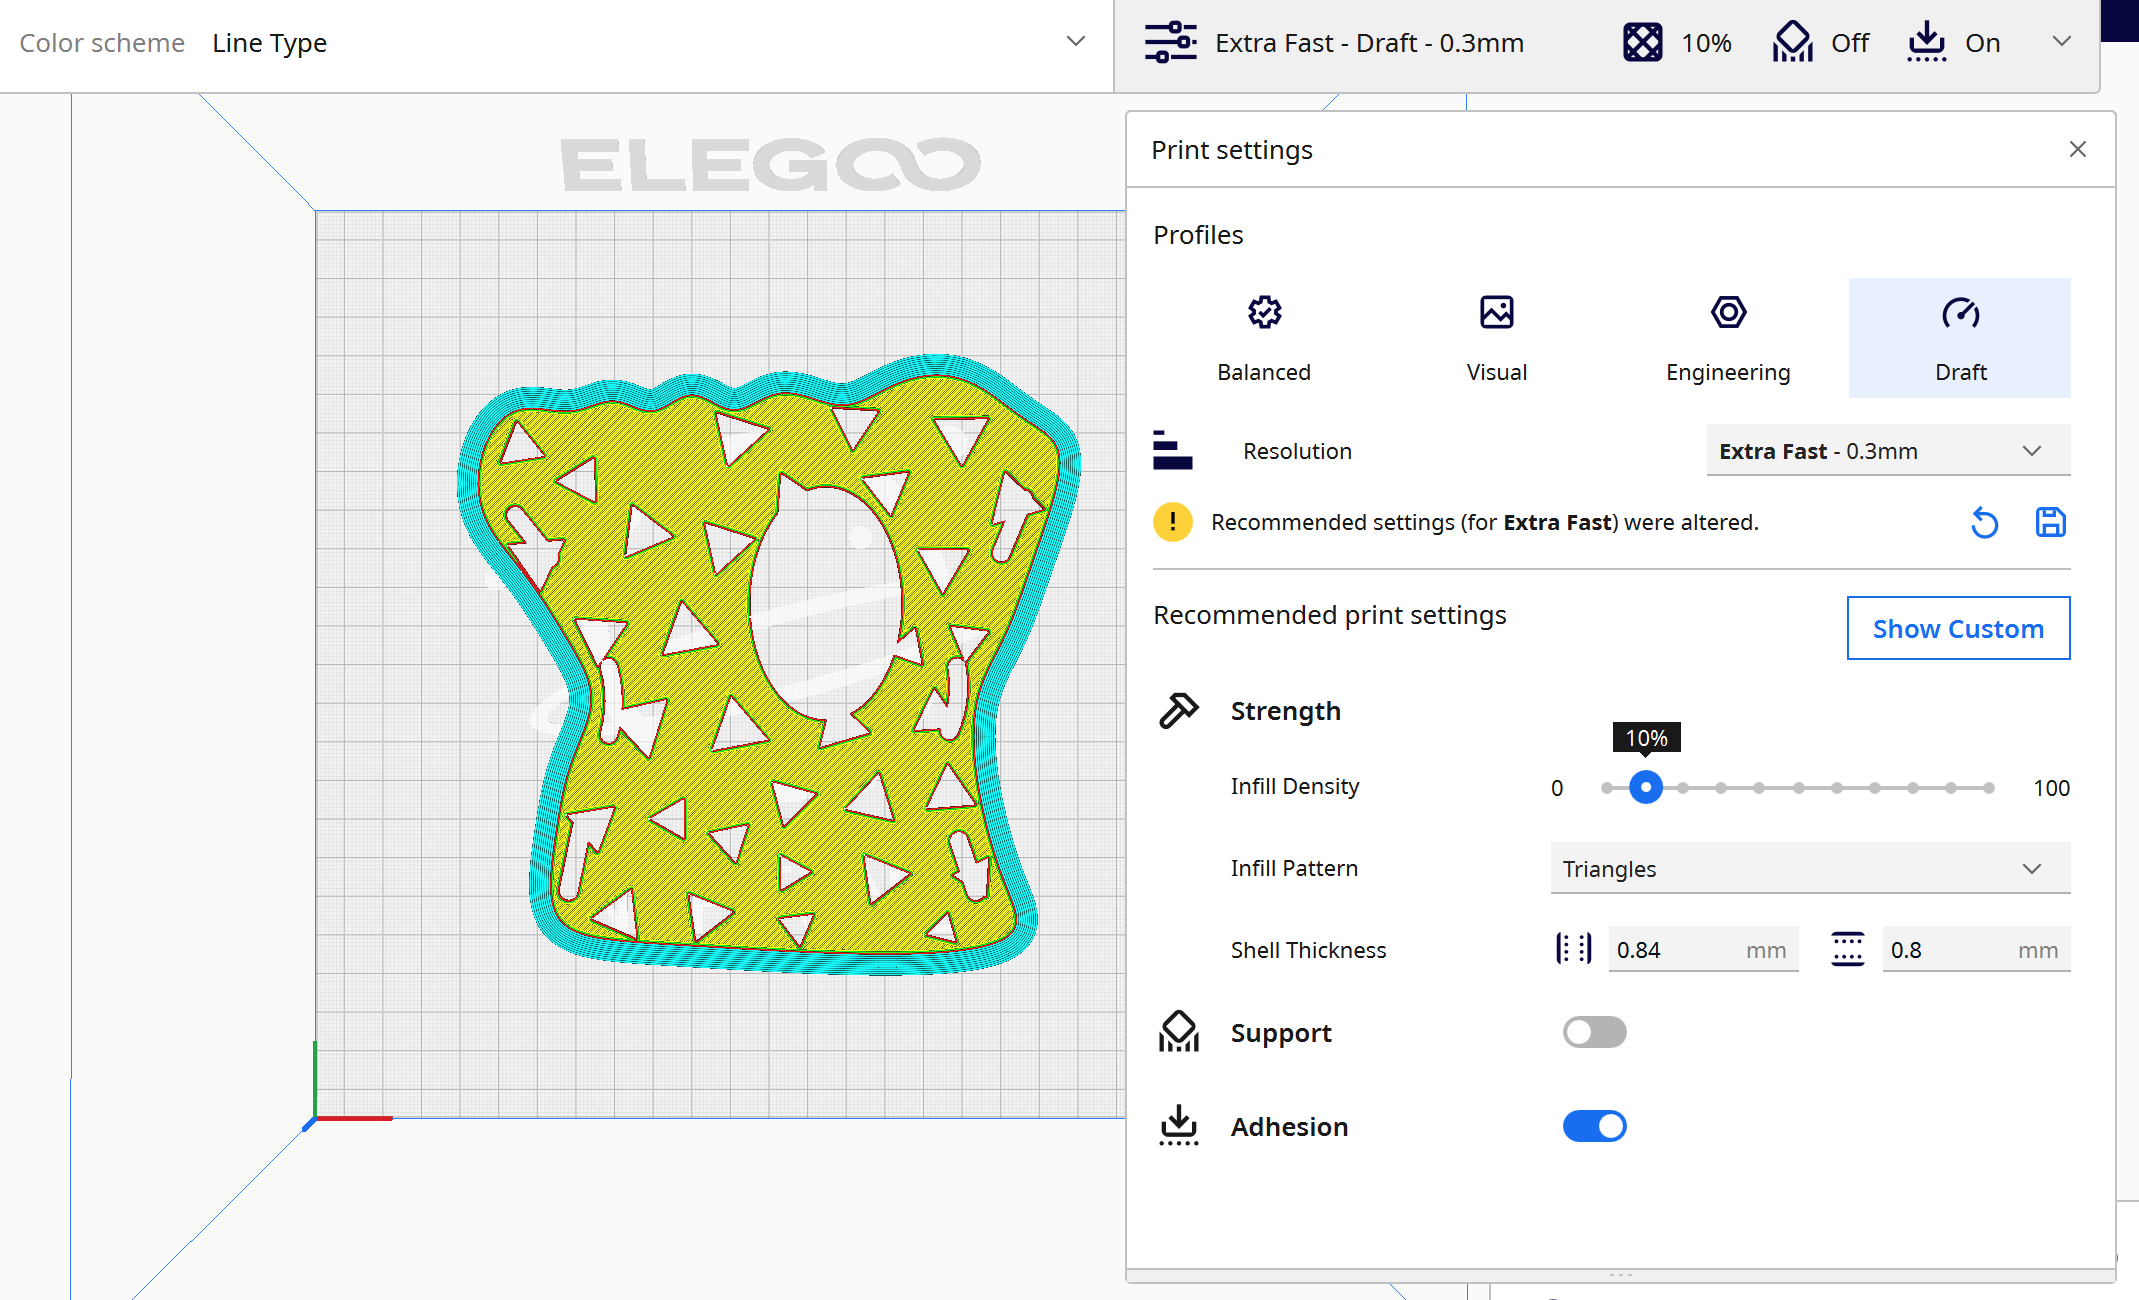The image size is (2139, 1300).
Task: Expand the print settings options dropdown
Action: point(2061,41)
